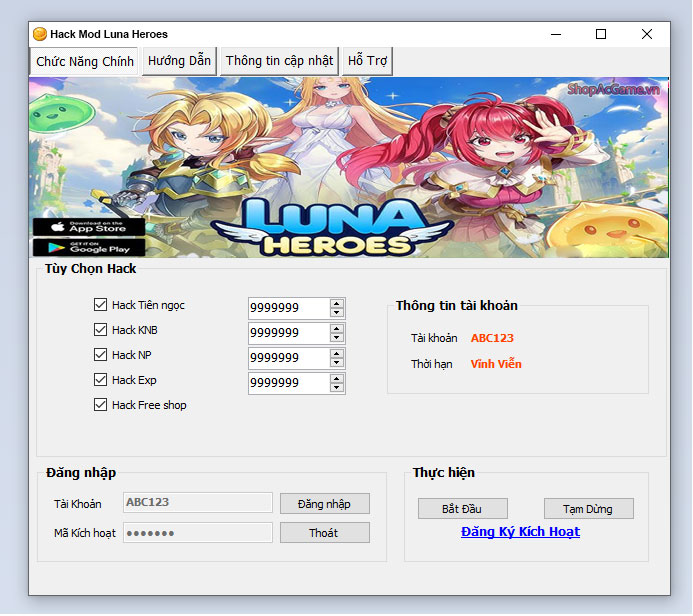Click the Mã Kích hoạt password field
Image resolution: width=693 pixels, height=616 pixels.
tap(198, 533)
